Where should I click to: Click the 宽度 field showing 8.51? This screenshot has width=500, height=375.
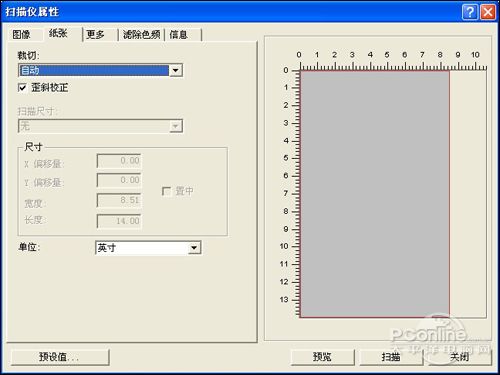click(x=119, y=200)
